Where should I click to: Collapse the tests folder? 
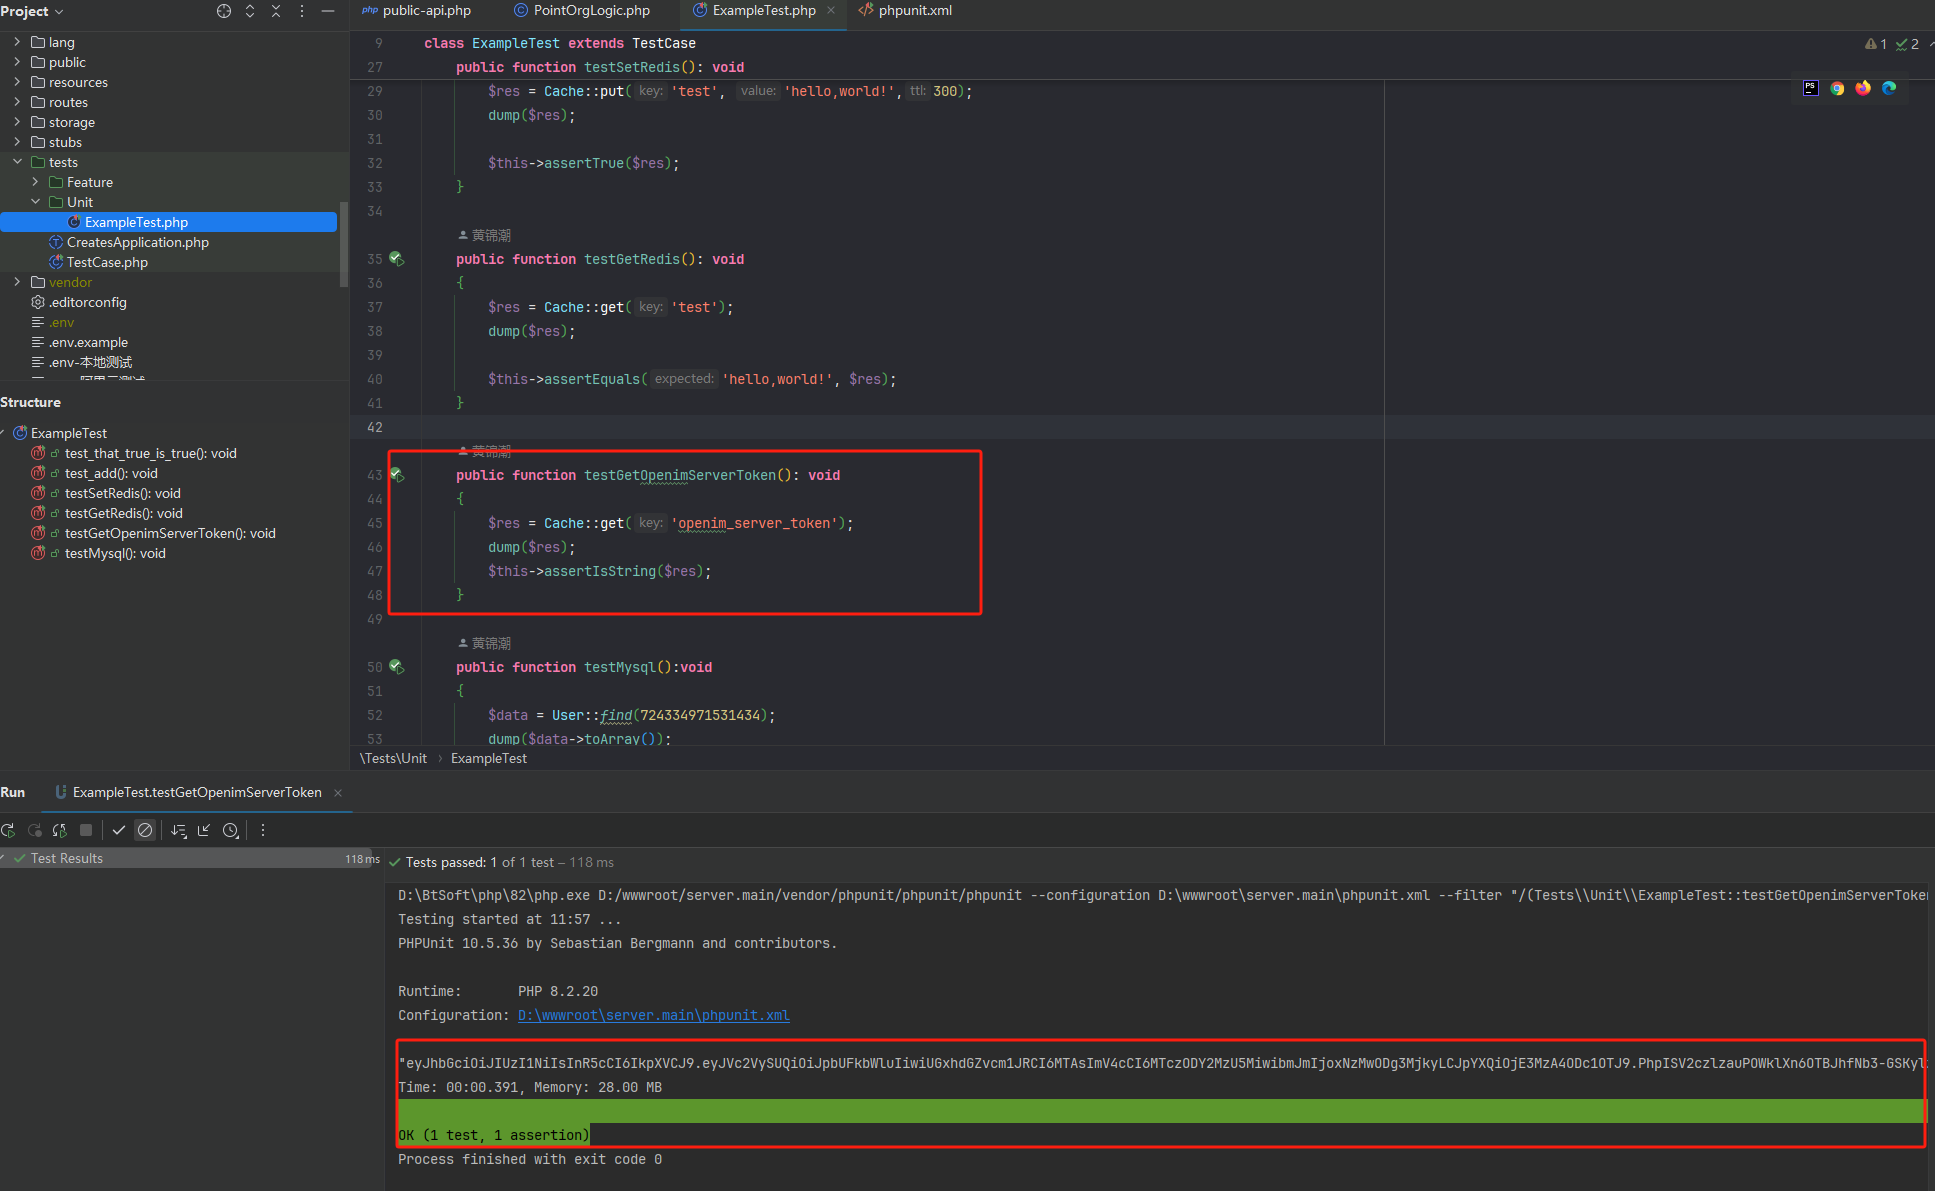(17, 162)
